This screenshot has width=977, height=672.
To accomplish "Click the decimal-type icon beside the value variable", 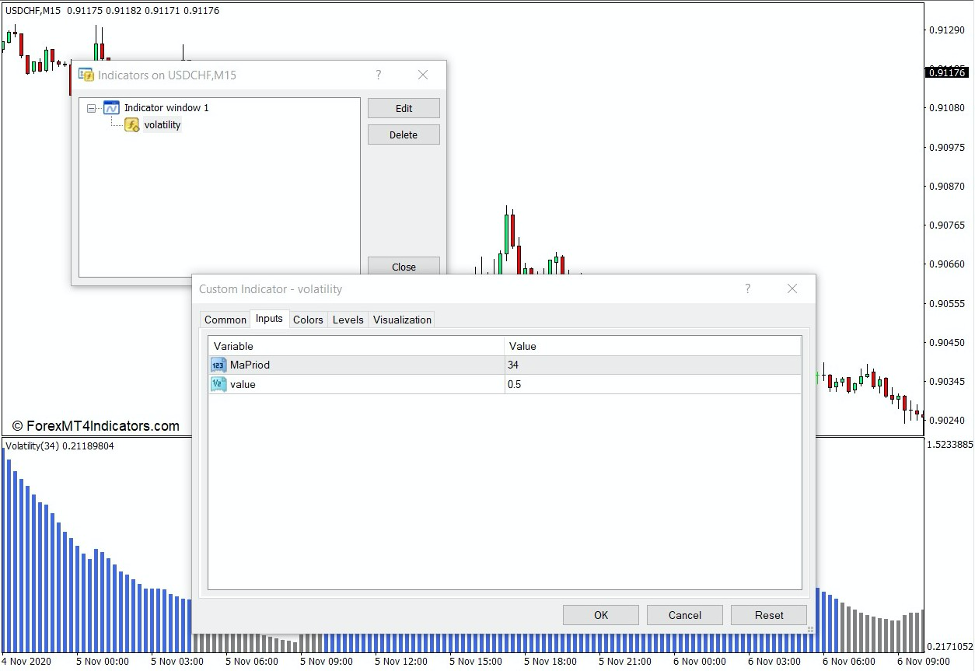I will tap(219, 384).
